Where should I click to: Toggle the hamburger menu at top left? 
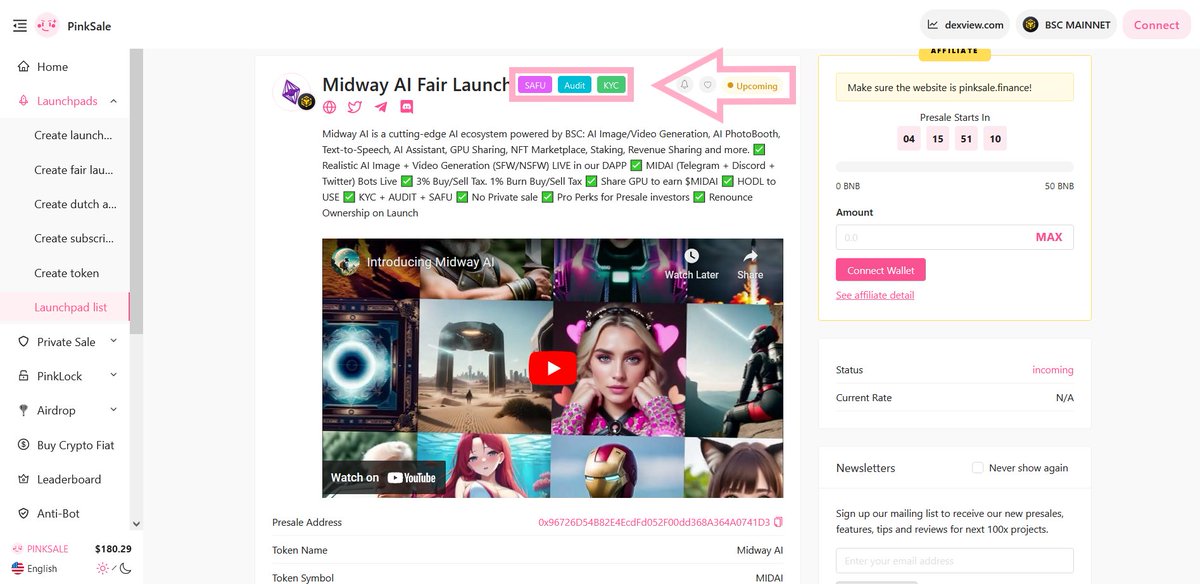tap(19, 25)
